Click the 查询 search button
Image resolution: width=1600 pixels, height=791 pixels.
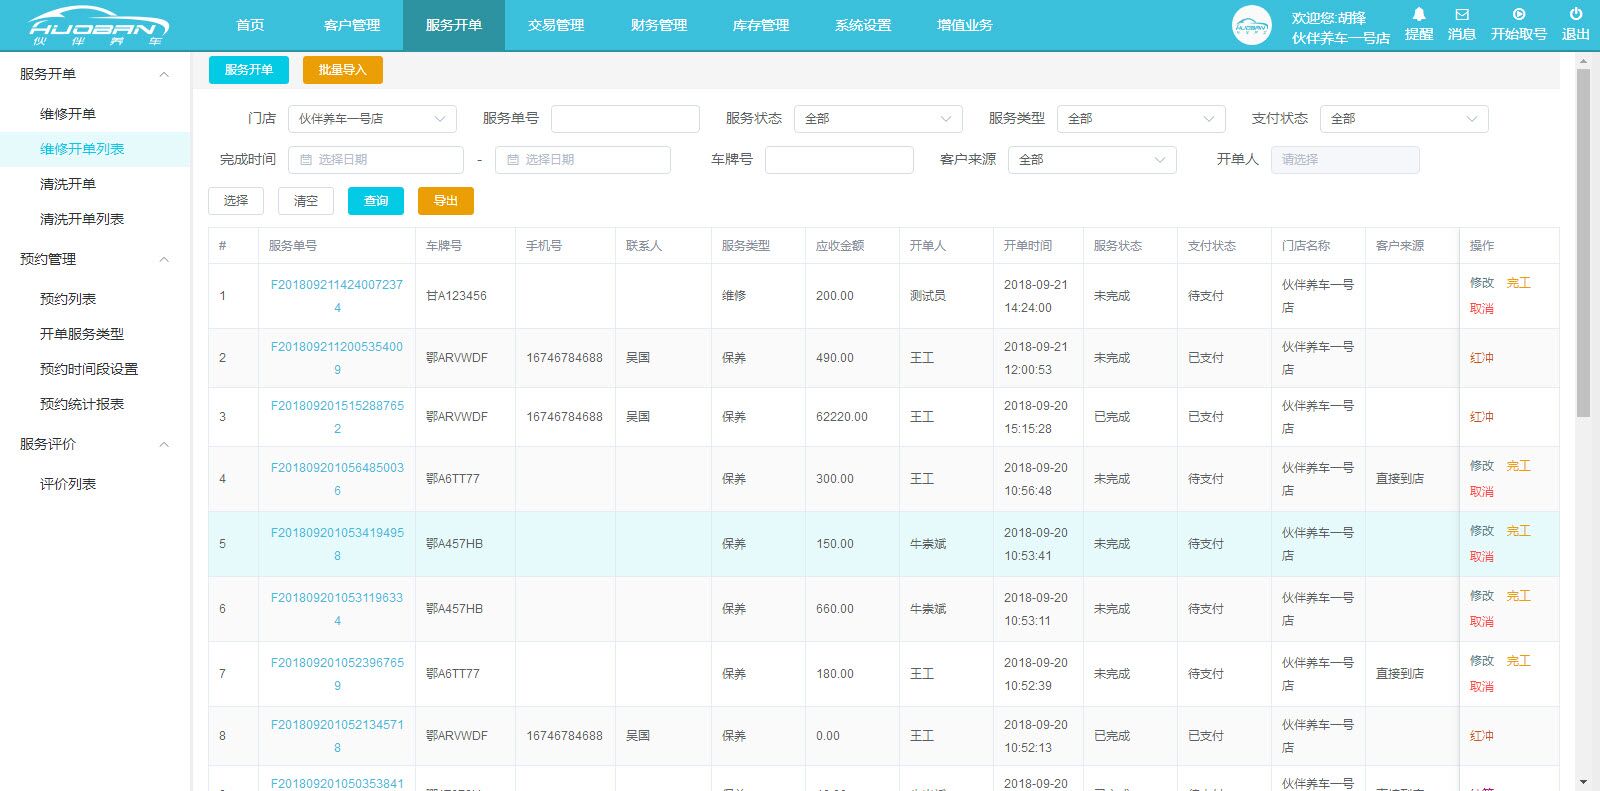pyautogui.click(x=376, y=201)
